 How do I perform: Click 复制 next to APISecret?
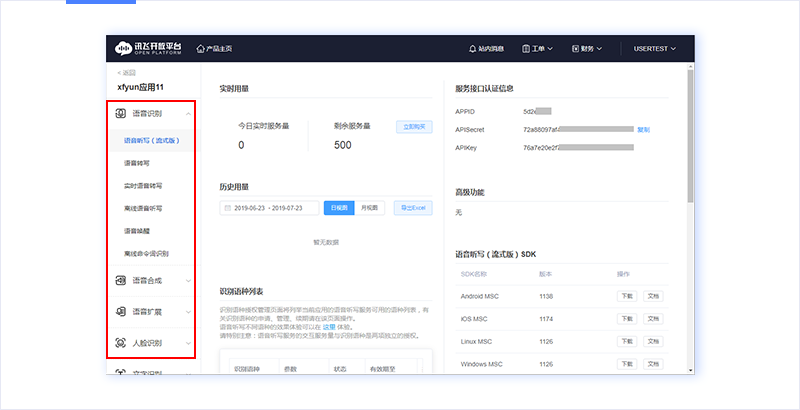(x=643, y=130)
